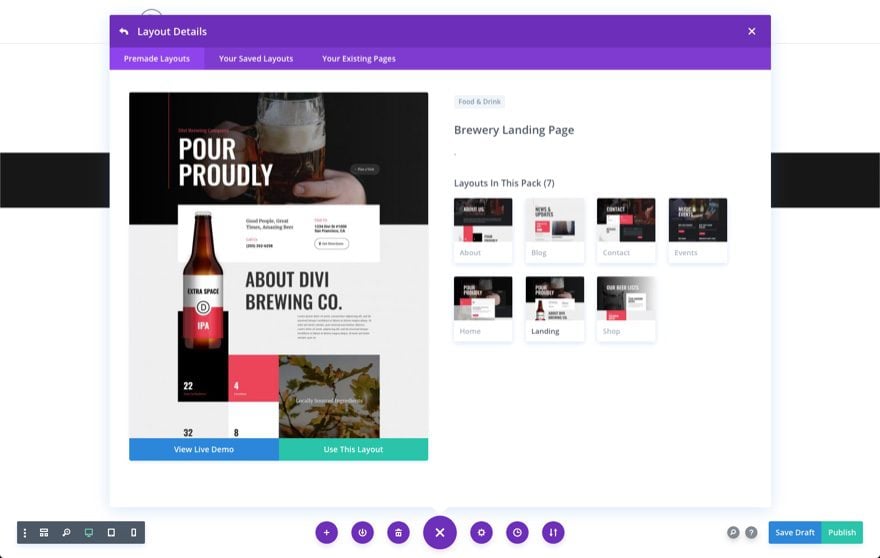Open the three-dot builder settings menu

25,533
